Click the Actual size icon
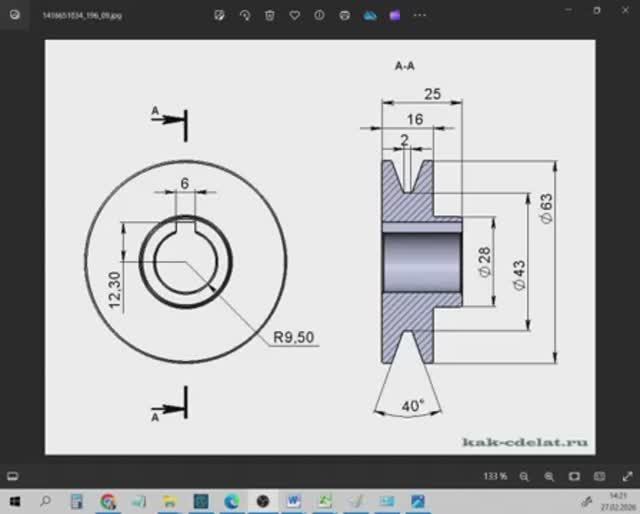 pyautogui.click(x=599, y=476)
